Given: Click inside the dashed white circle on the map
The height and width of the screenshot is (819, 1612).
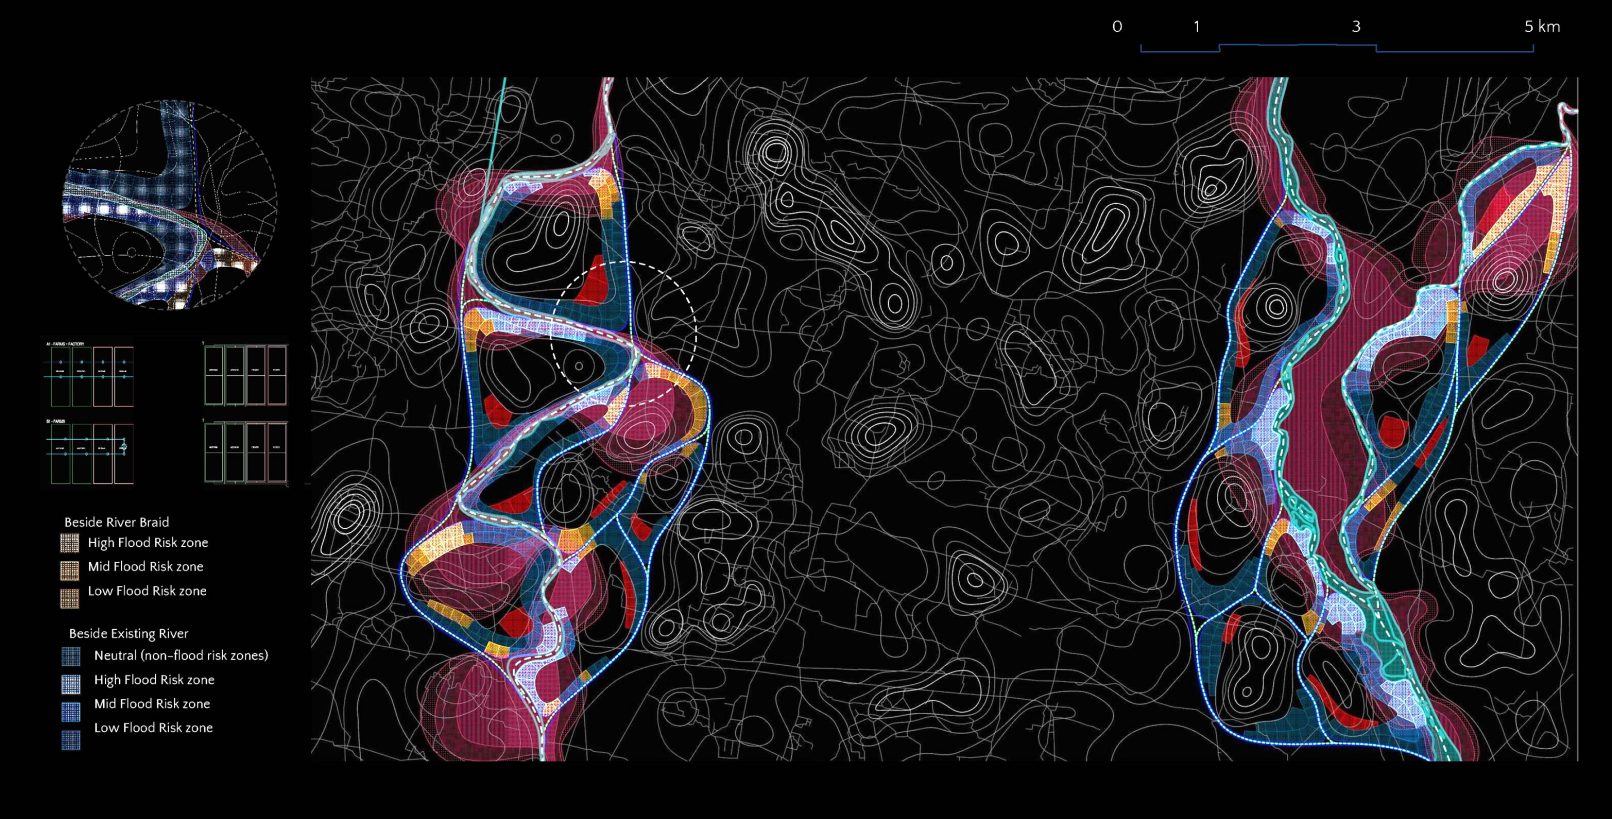Looking at the screenshot, I should (623, 333).
